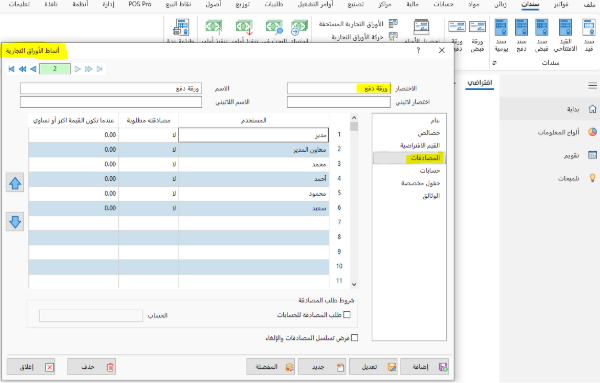Click the الحساب input field
600x383 pixels.
tap(91, 315)
